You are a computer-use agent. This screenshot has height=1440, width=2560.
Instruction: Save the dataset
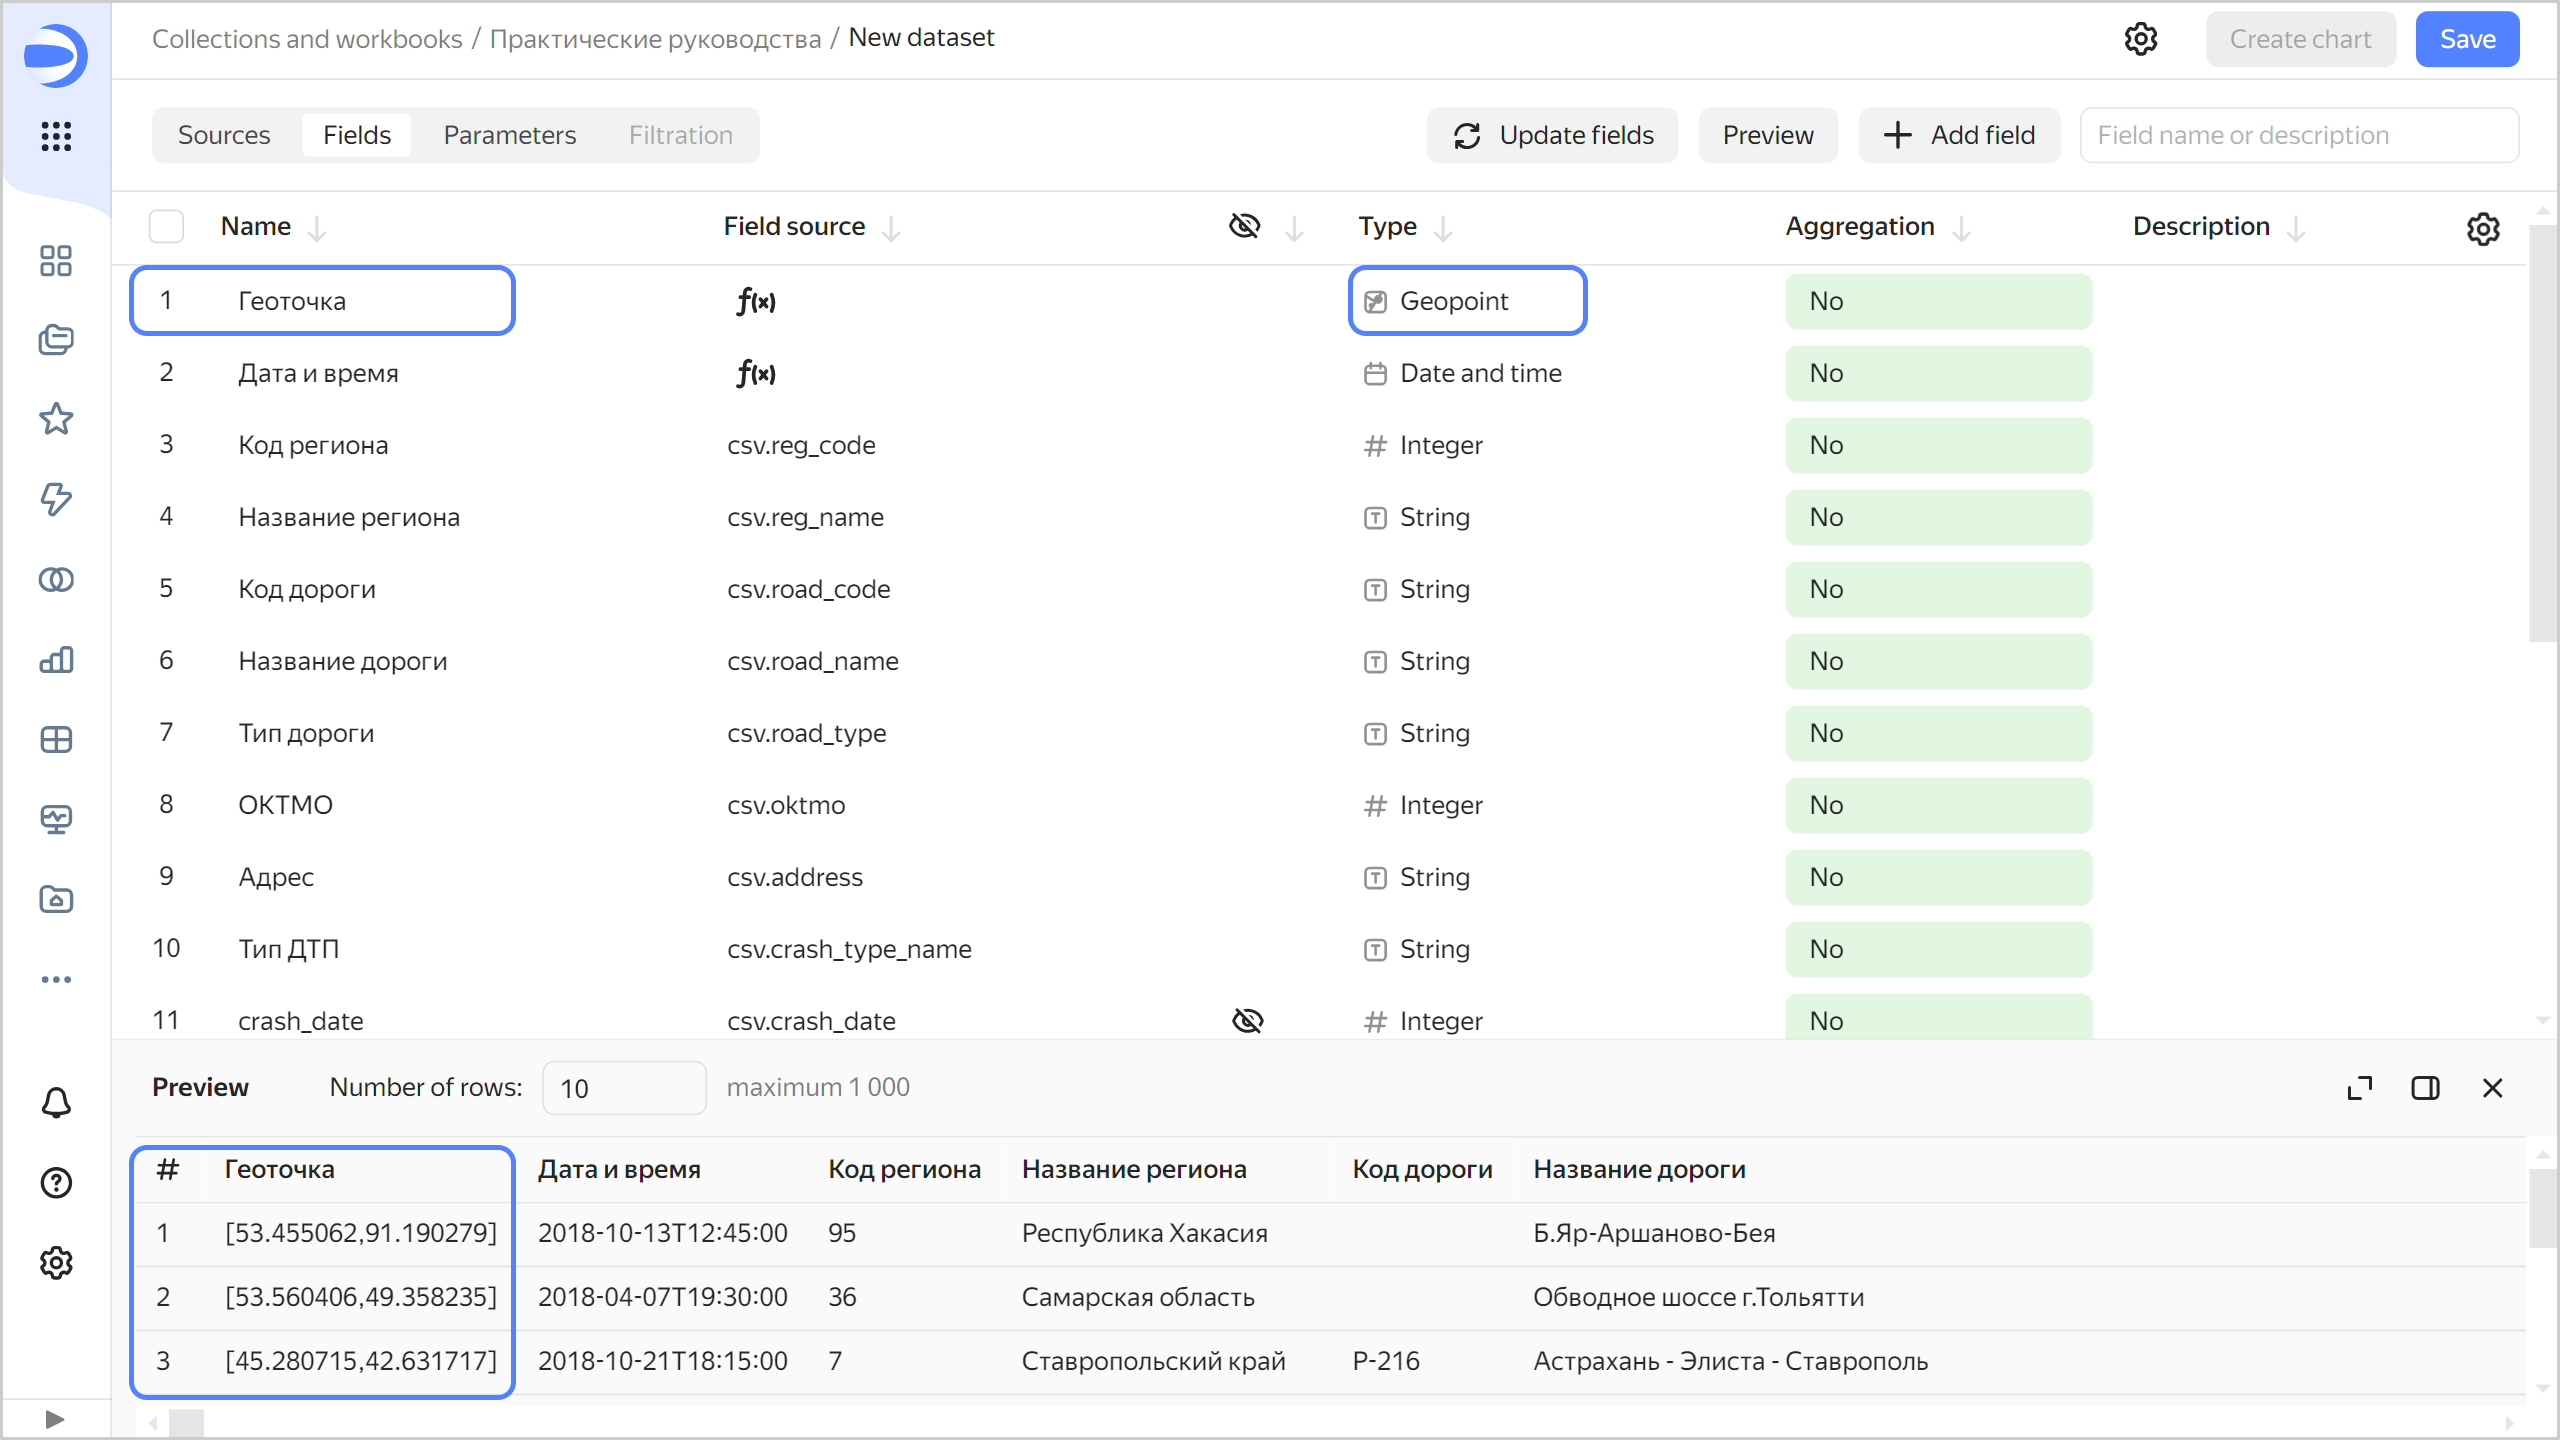2467,39
